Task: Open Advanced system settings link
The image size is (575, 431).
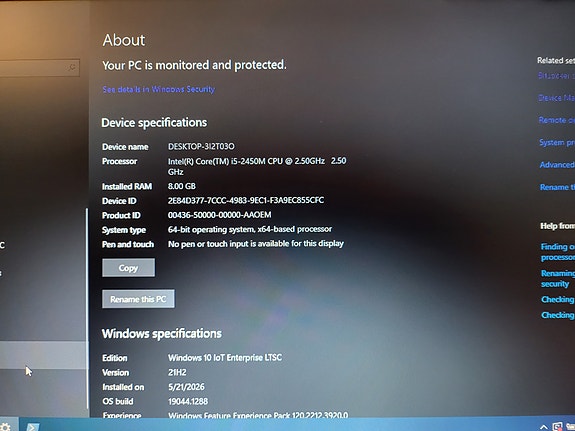Action: [557, 165]
